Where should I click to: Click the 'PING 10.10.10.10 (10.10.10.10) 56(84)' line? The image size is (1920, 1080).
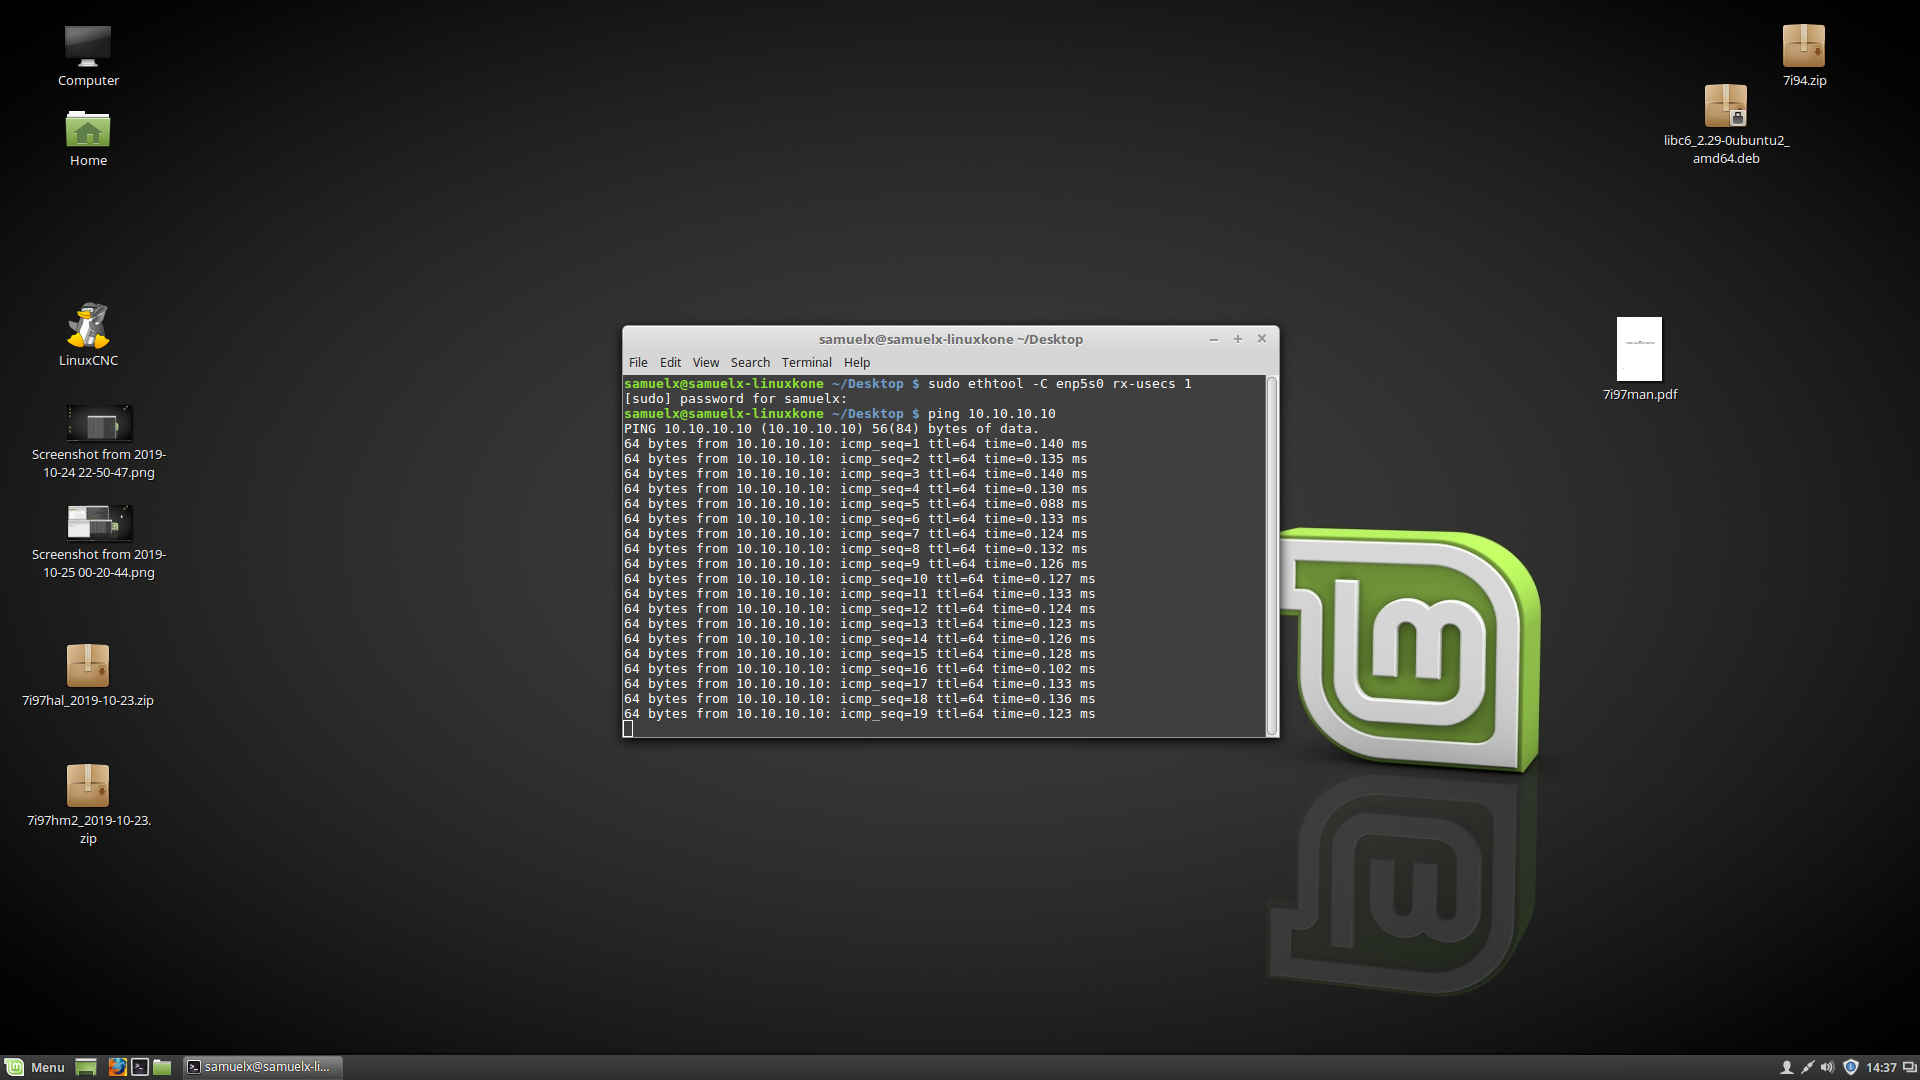831,429
